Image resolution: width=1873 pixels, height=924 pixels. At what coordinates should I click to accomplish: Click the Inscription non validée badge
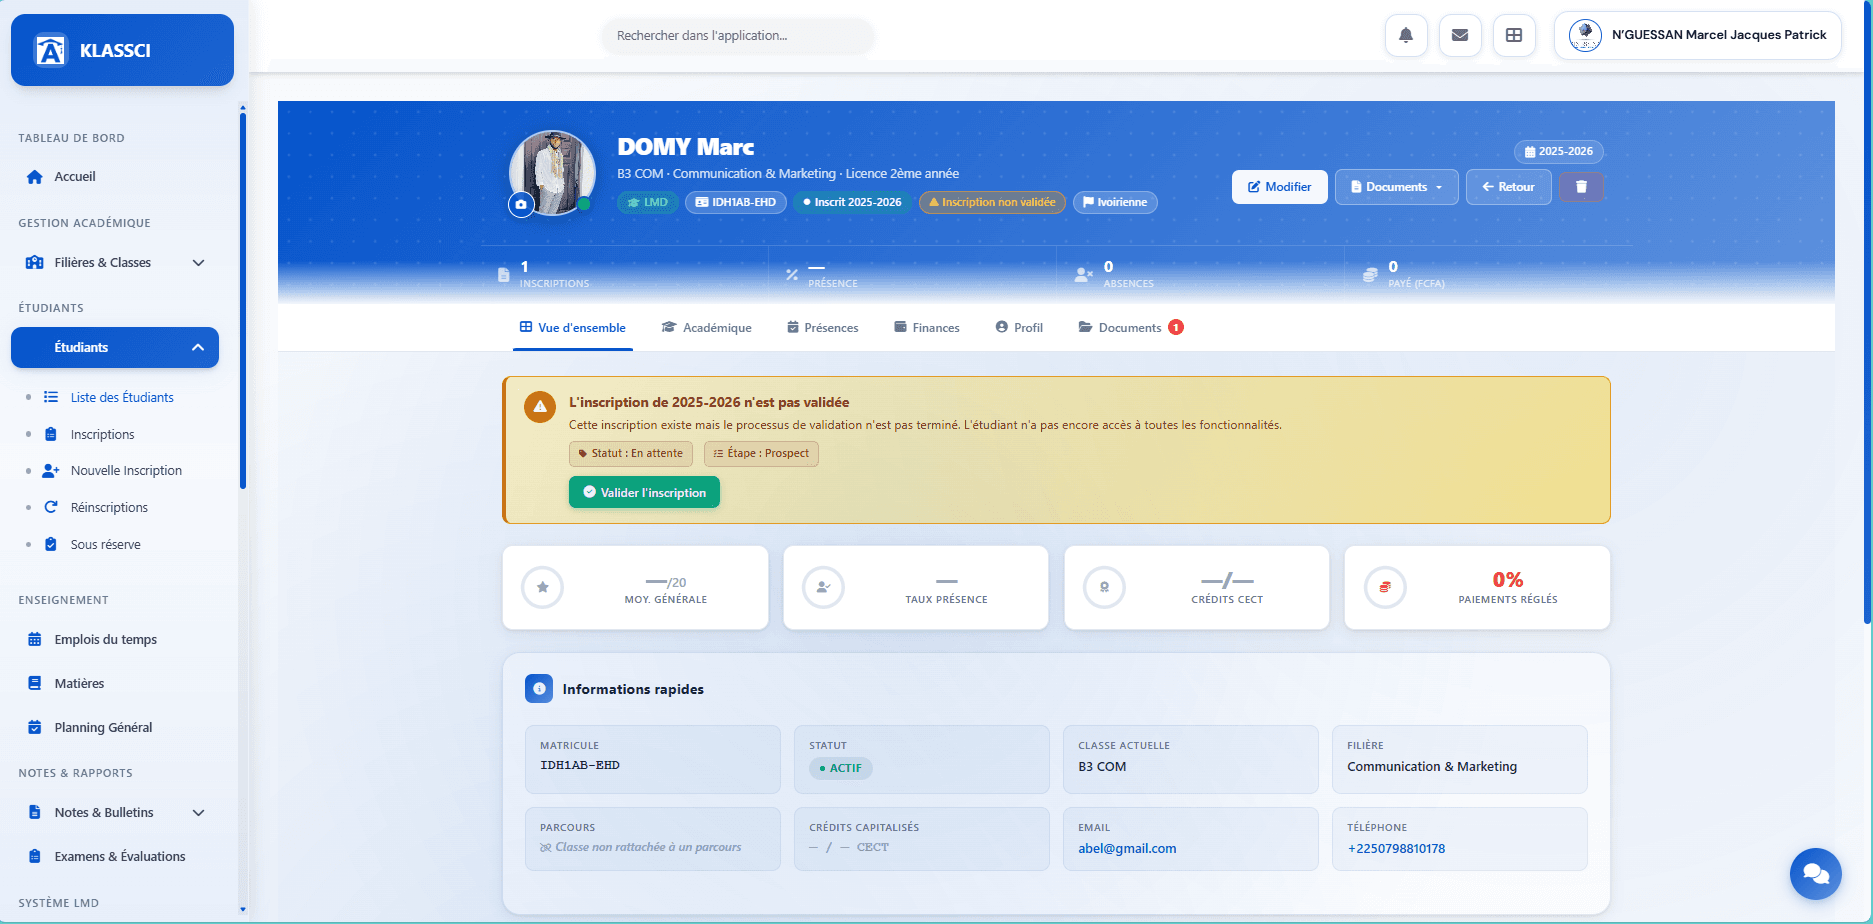(992, 202)
